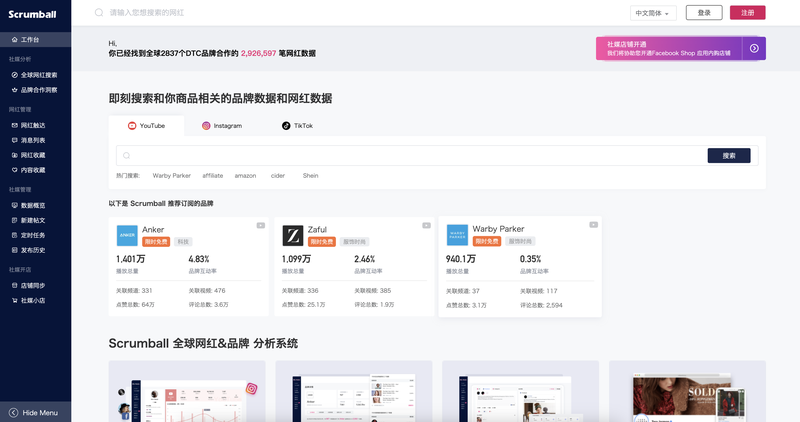Click the 社媒店铺开通 banner text
The height and width of the screenshot is (422, 800).
pyautogui.click(x=668, y=48)
